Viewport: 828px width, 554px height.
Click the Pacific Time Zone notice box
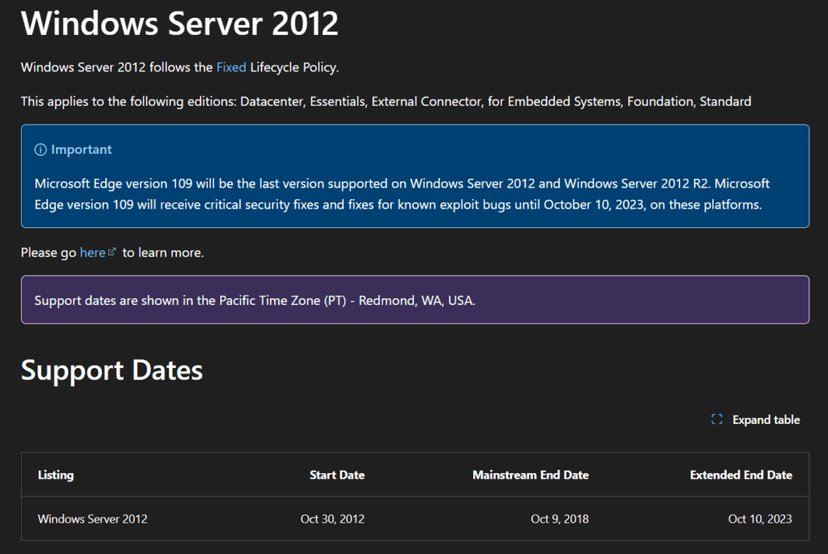(x=414, y=300)
